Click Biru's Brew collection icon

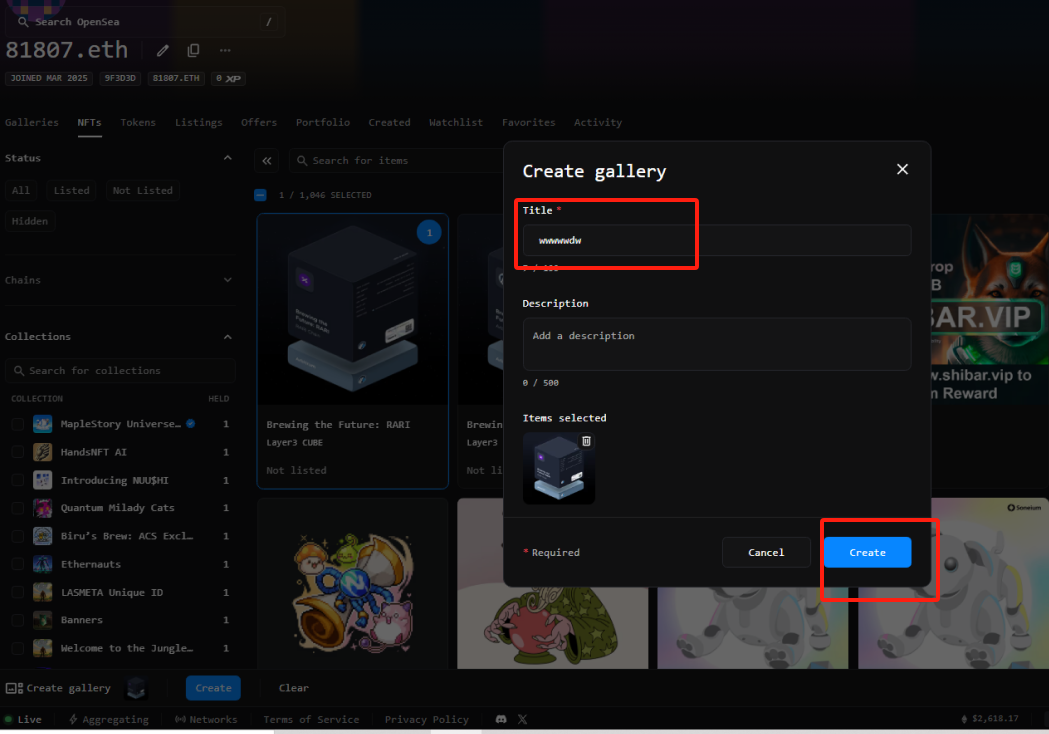coord(43,536)
